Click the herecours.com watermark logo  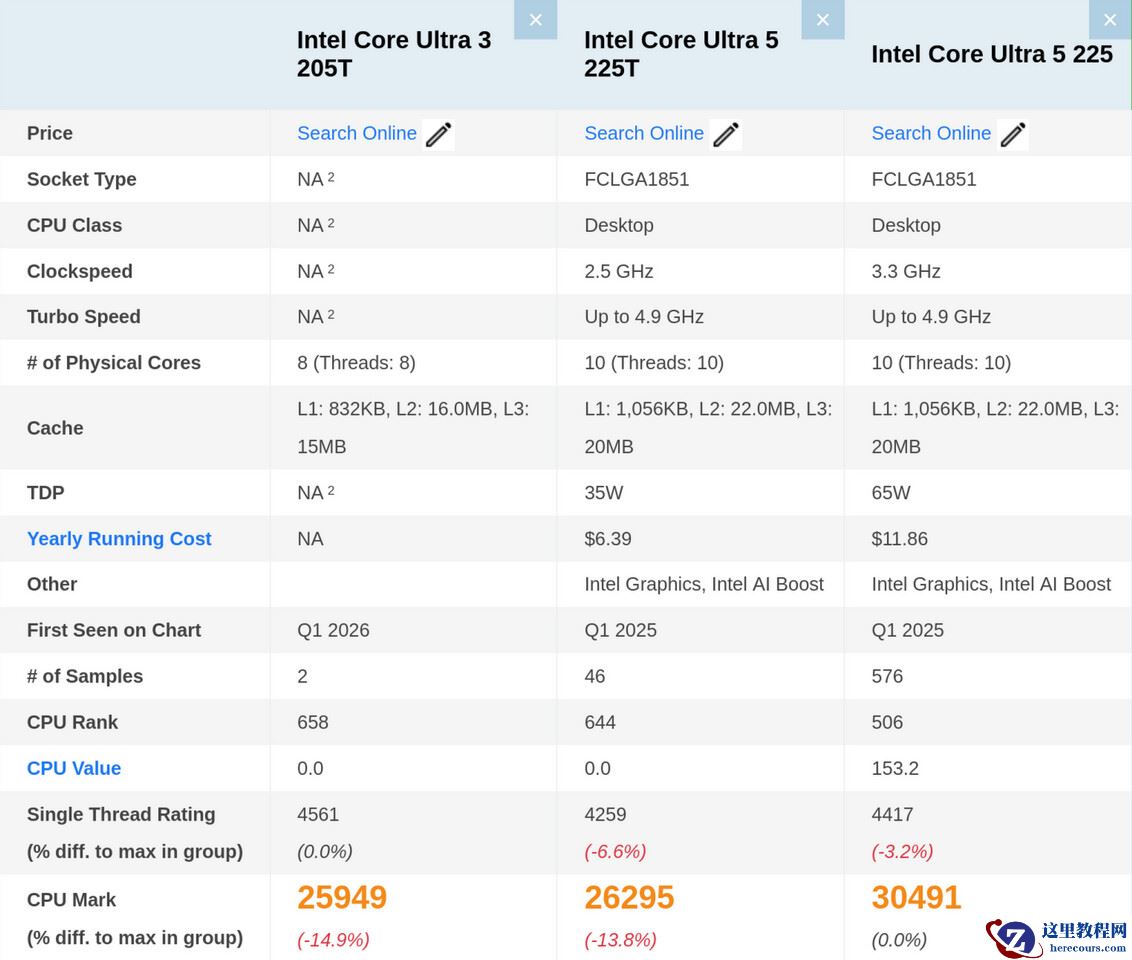[x=1058, y=937]
